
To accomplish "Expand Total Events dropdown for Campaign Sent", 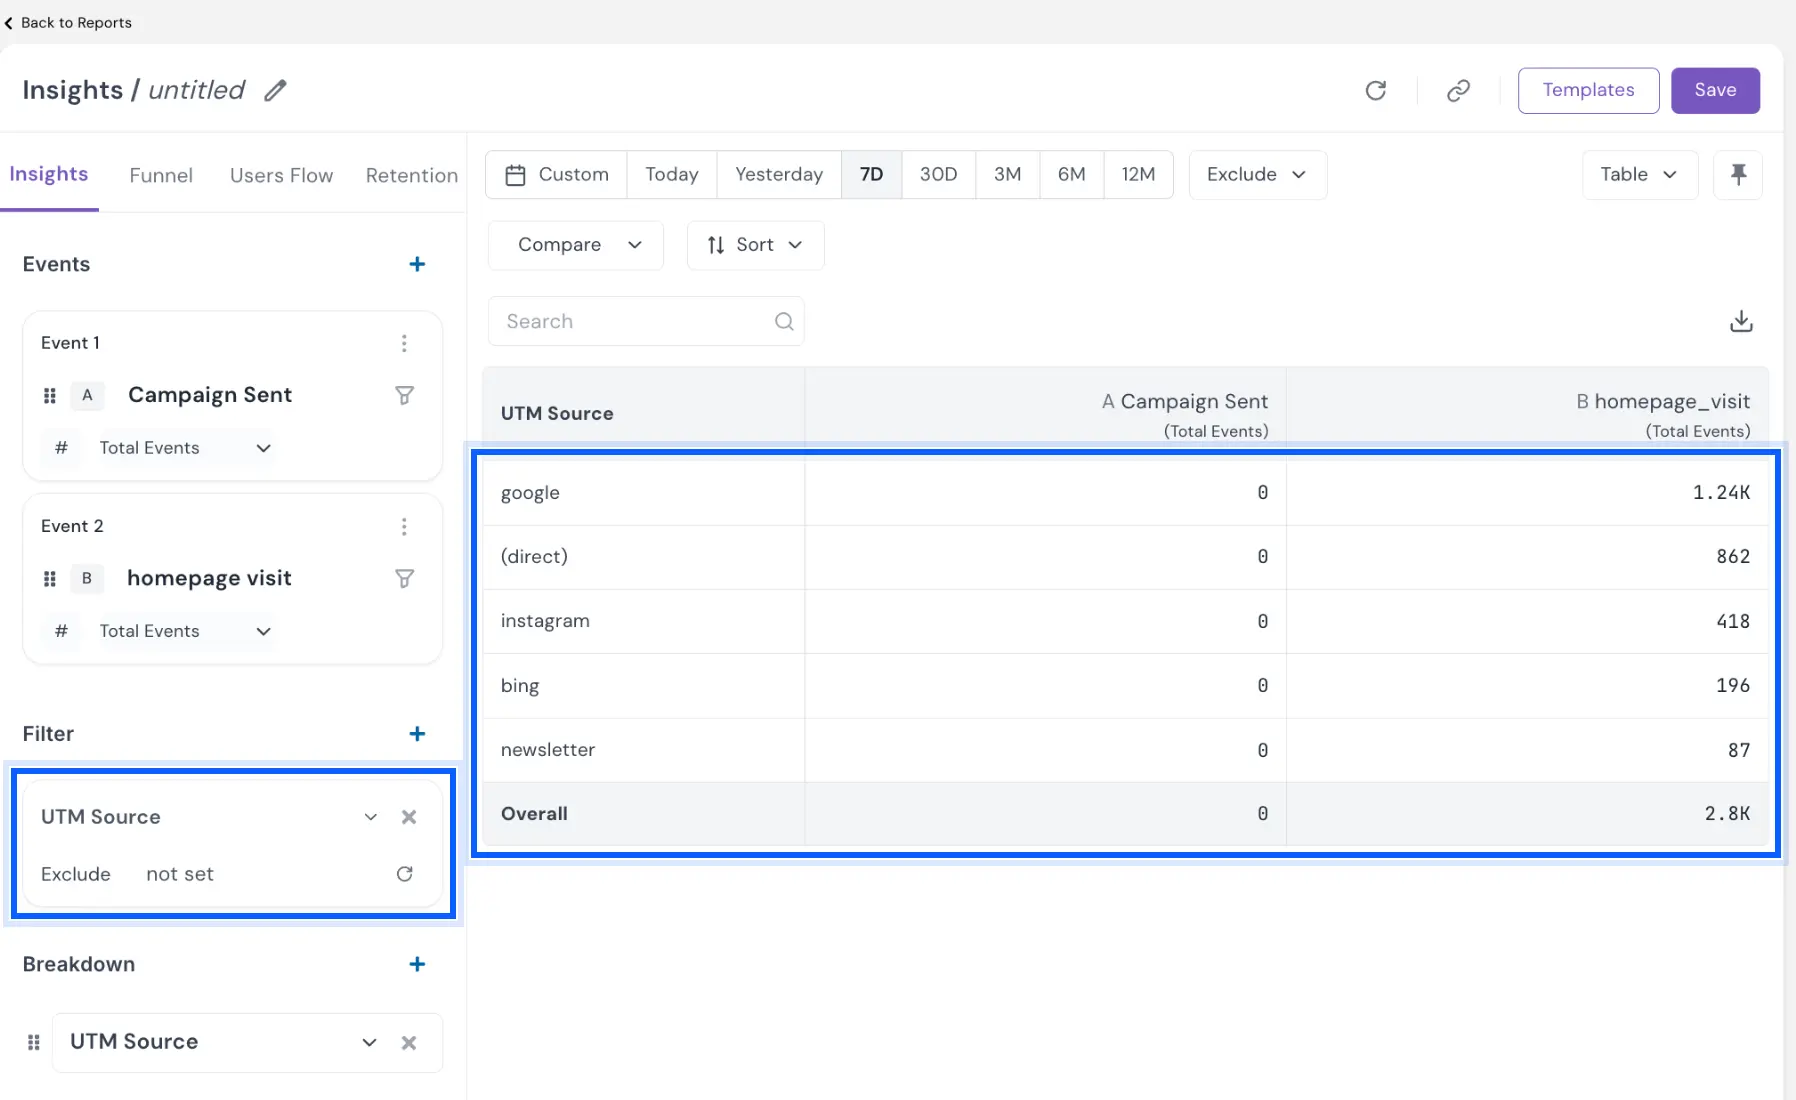I will click(185, 448).
